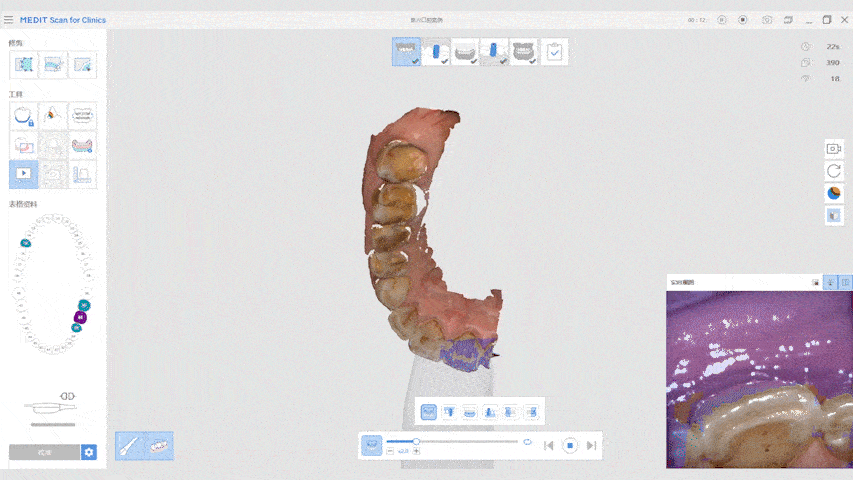Open the clipboard confirm stage
854x480 pixels.
[x=554, y=52]
